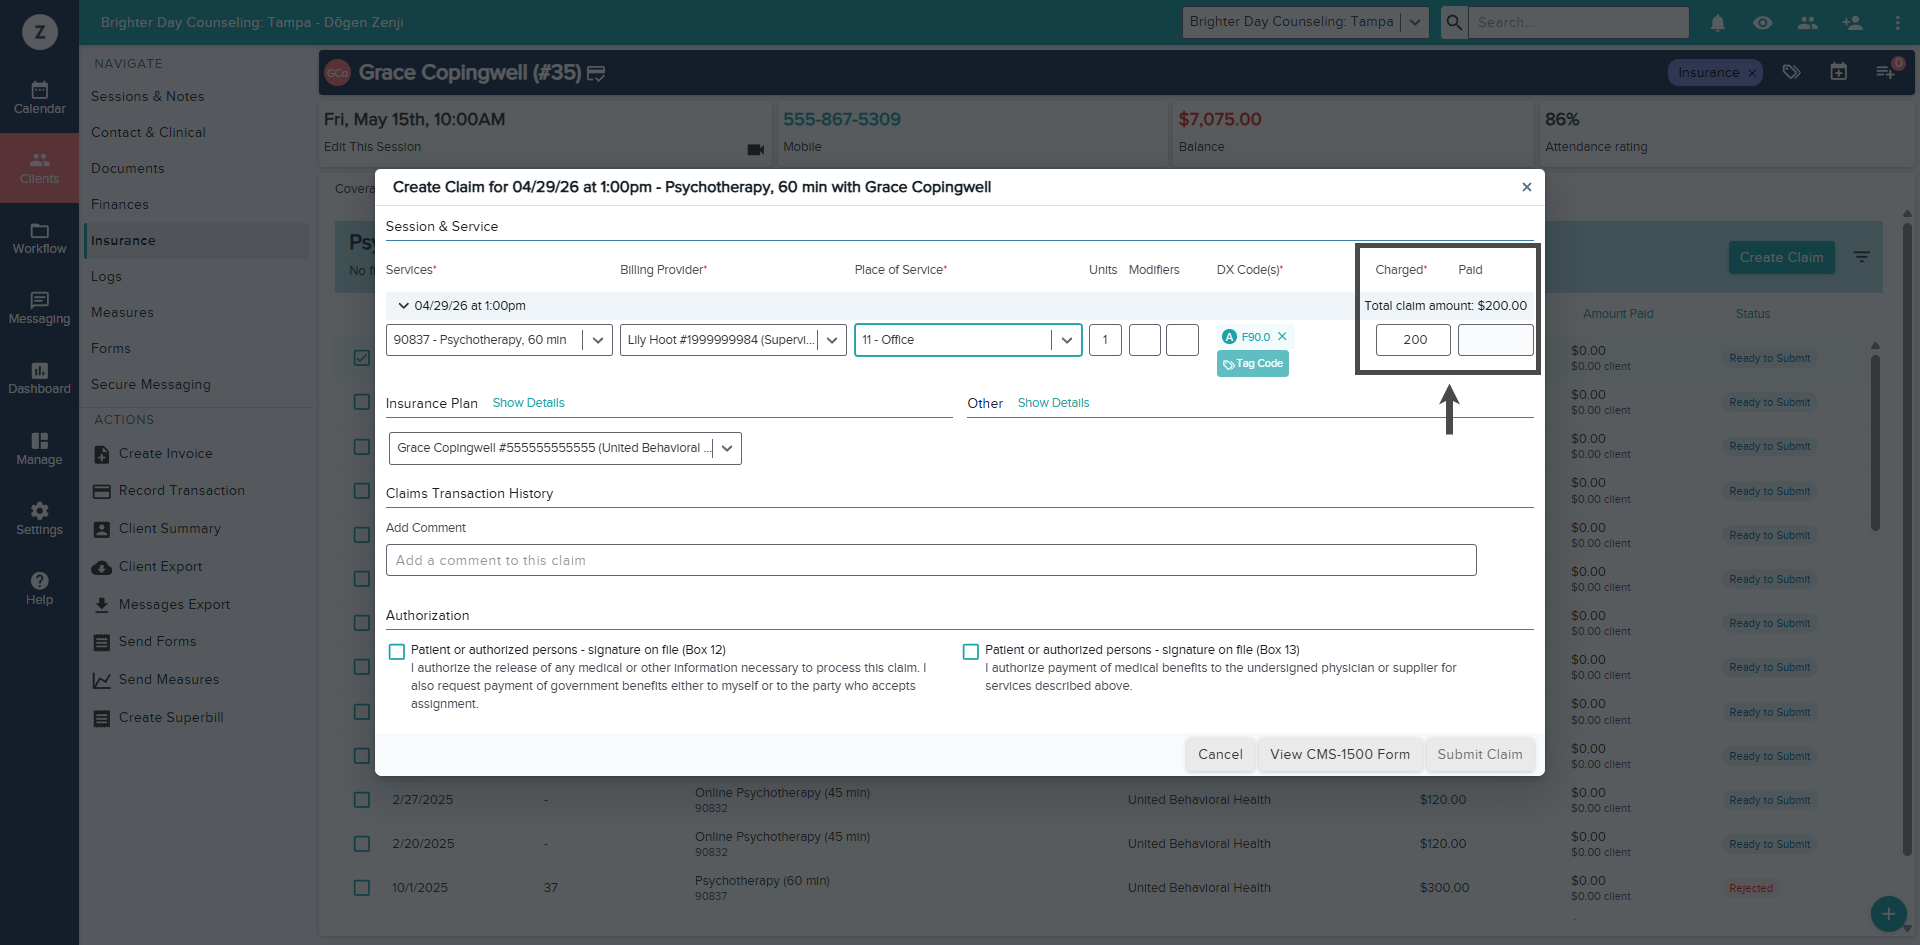Click the Charged amount field
The width and height of the screenshot is (1920, 945).
(1413, 340)
